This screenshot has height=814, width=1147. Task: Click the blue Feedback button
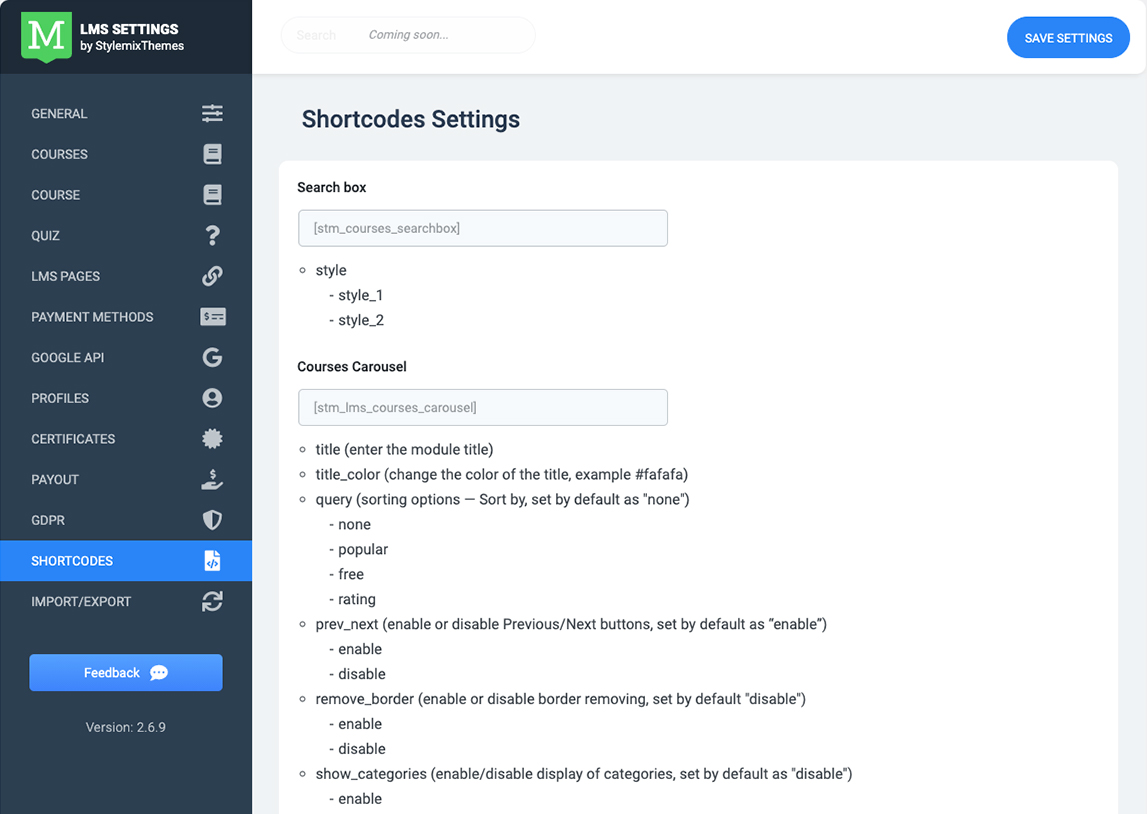click(x=126, y=673)
